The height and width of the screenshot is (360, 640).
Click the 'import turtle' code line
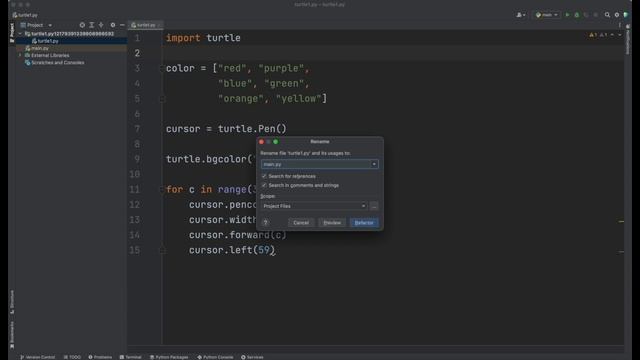203,38
